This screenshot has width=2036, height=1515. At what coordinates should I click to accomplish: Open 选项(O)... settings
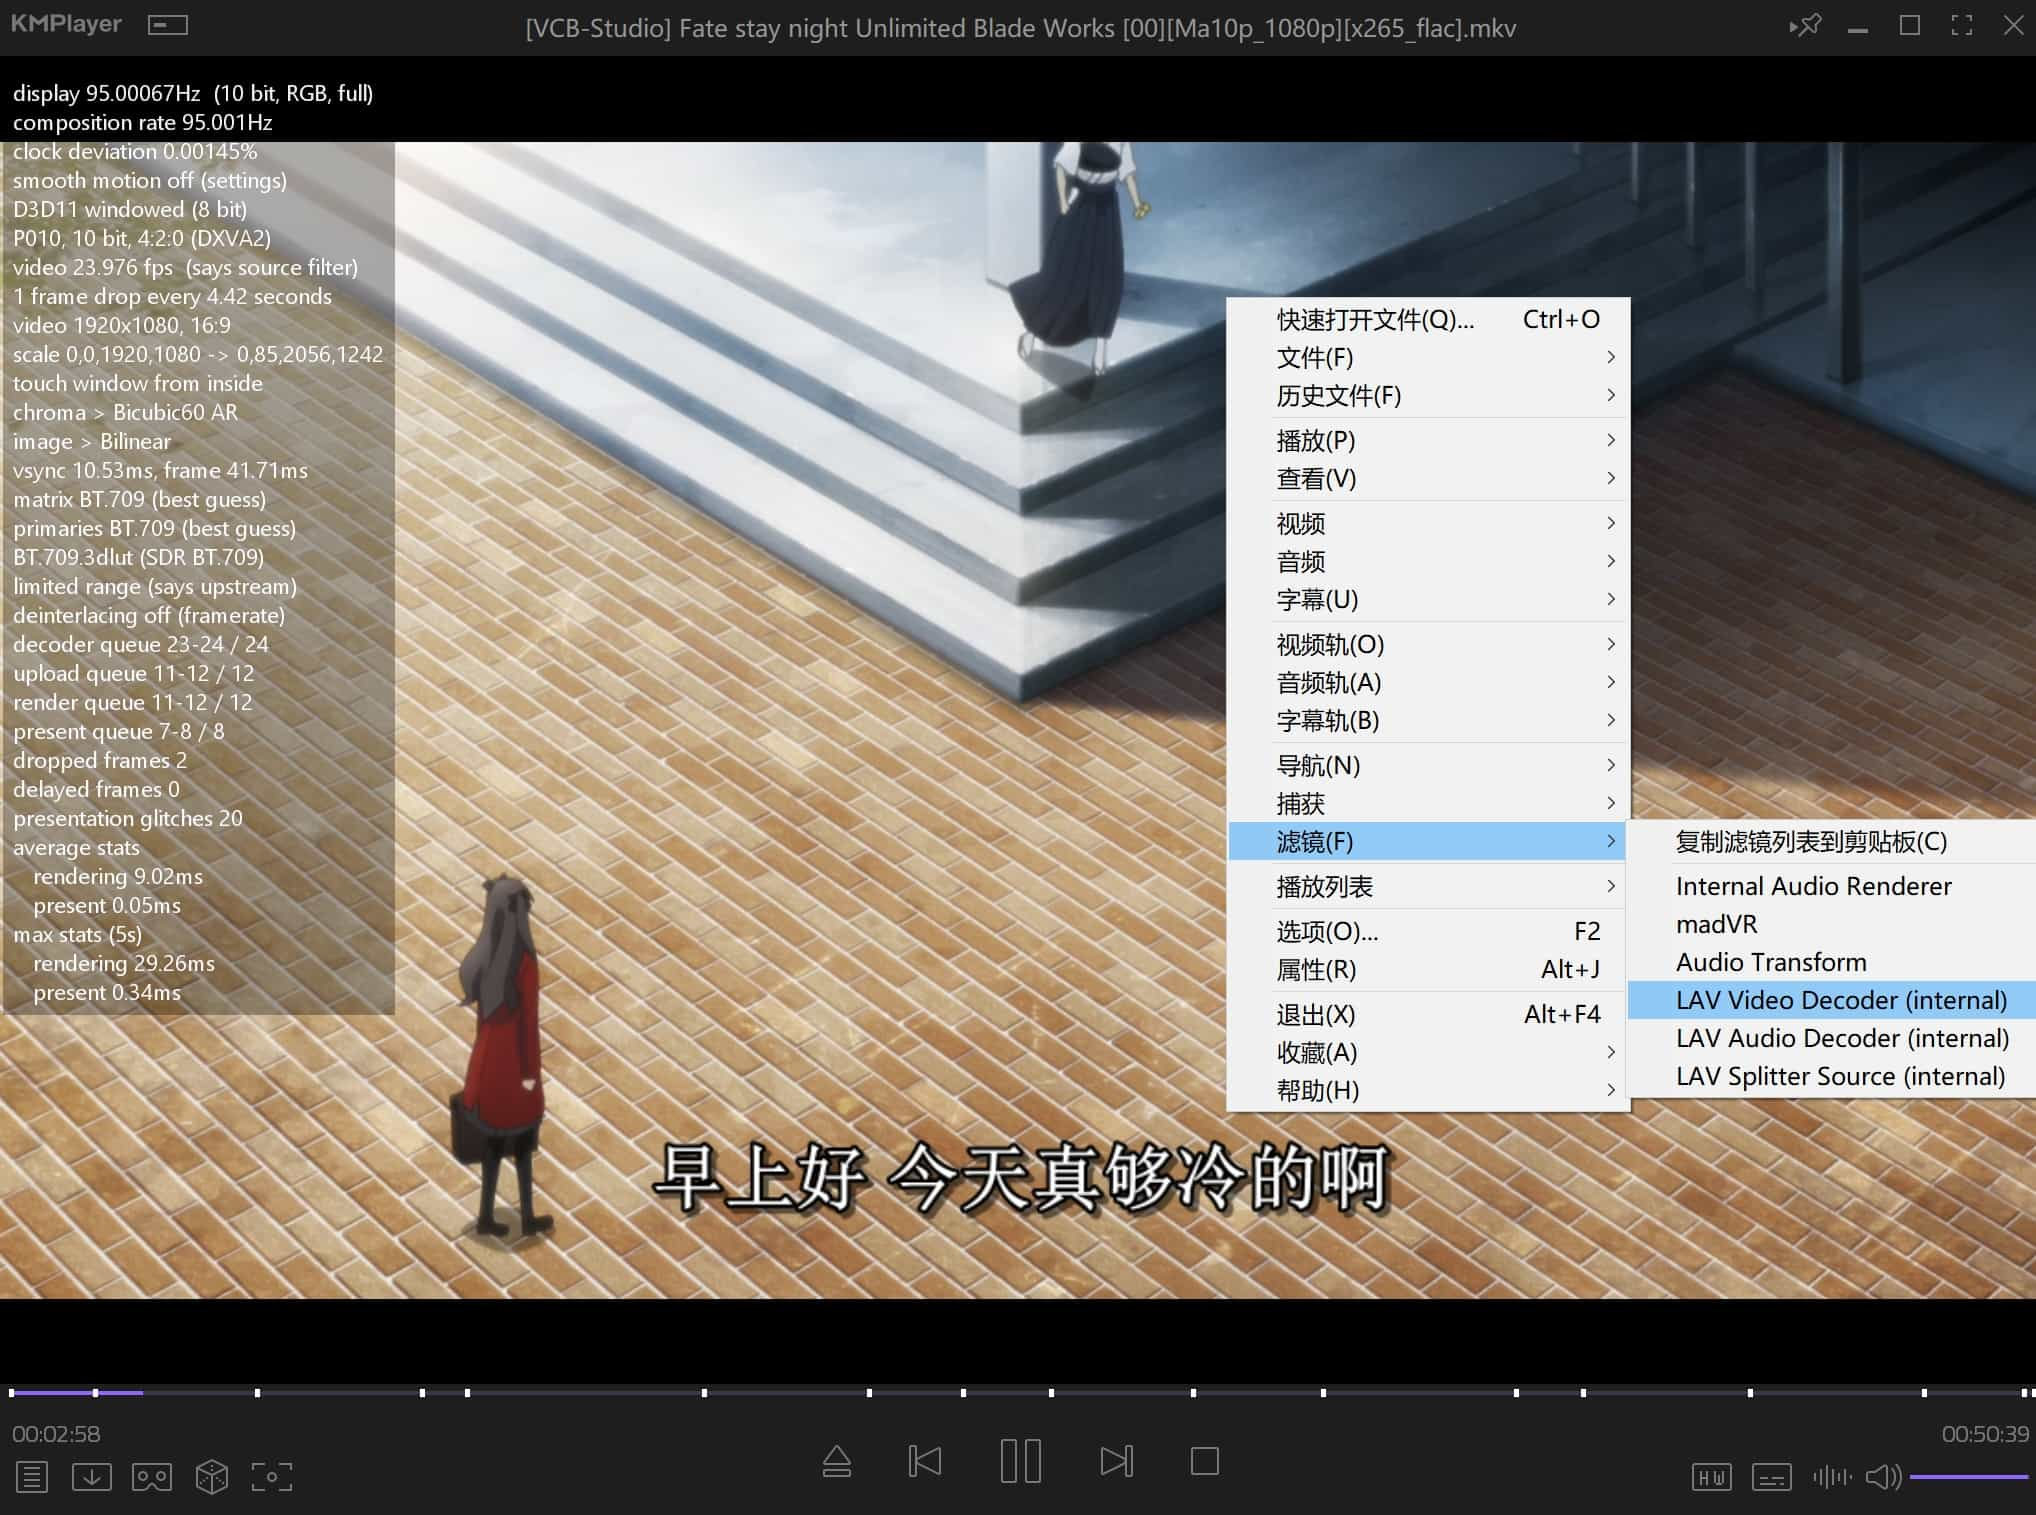(1429, 931)
